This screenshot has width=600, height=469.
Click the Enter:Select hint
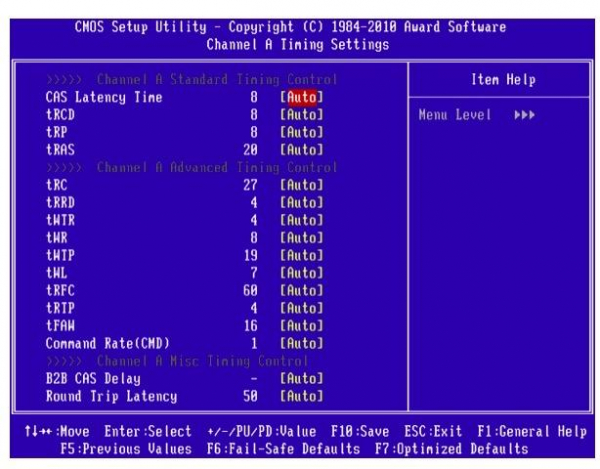148,431
